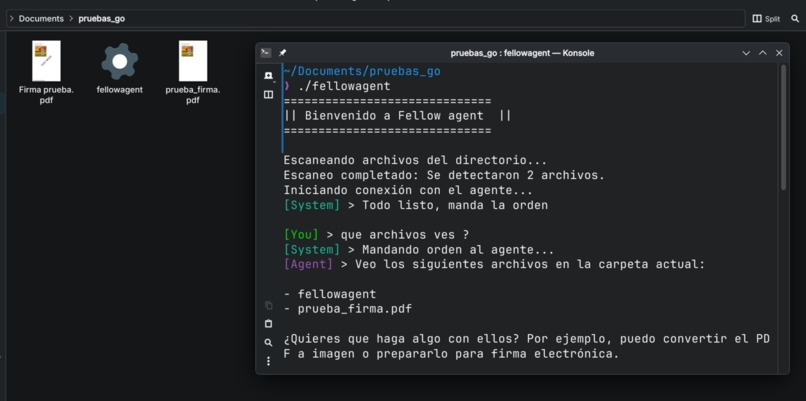The height and width of the screenshot is (401, 806).
Task: Click the Konsole vertical scrollbar handle
Action: [x=783, y=127]
